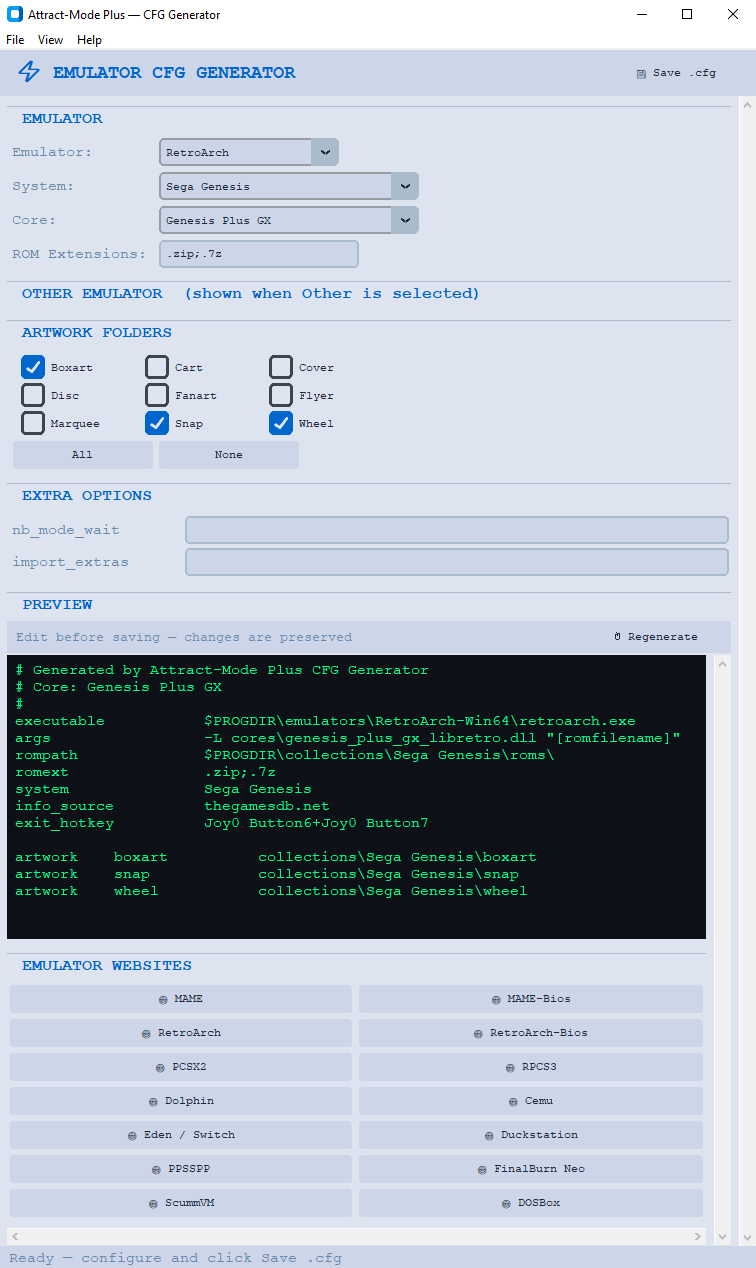Image resolution: width=756 pixels, height=1268 pixels.
Task: Open the Eden / Switch website button
Action: [181, 1135]
